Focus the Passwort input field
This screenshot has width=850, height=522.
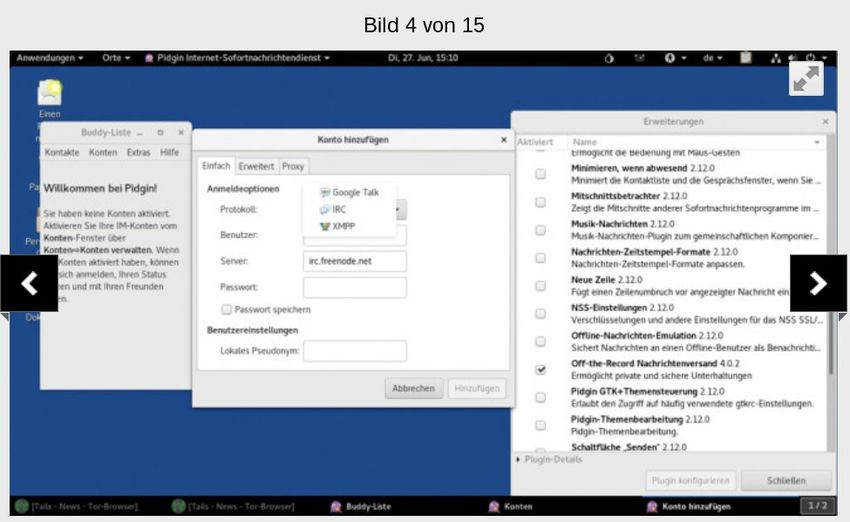(x=355, y=287)
